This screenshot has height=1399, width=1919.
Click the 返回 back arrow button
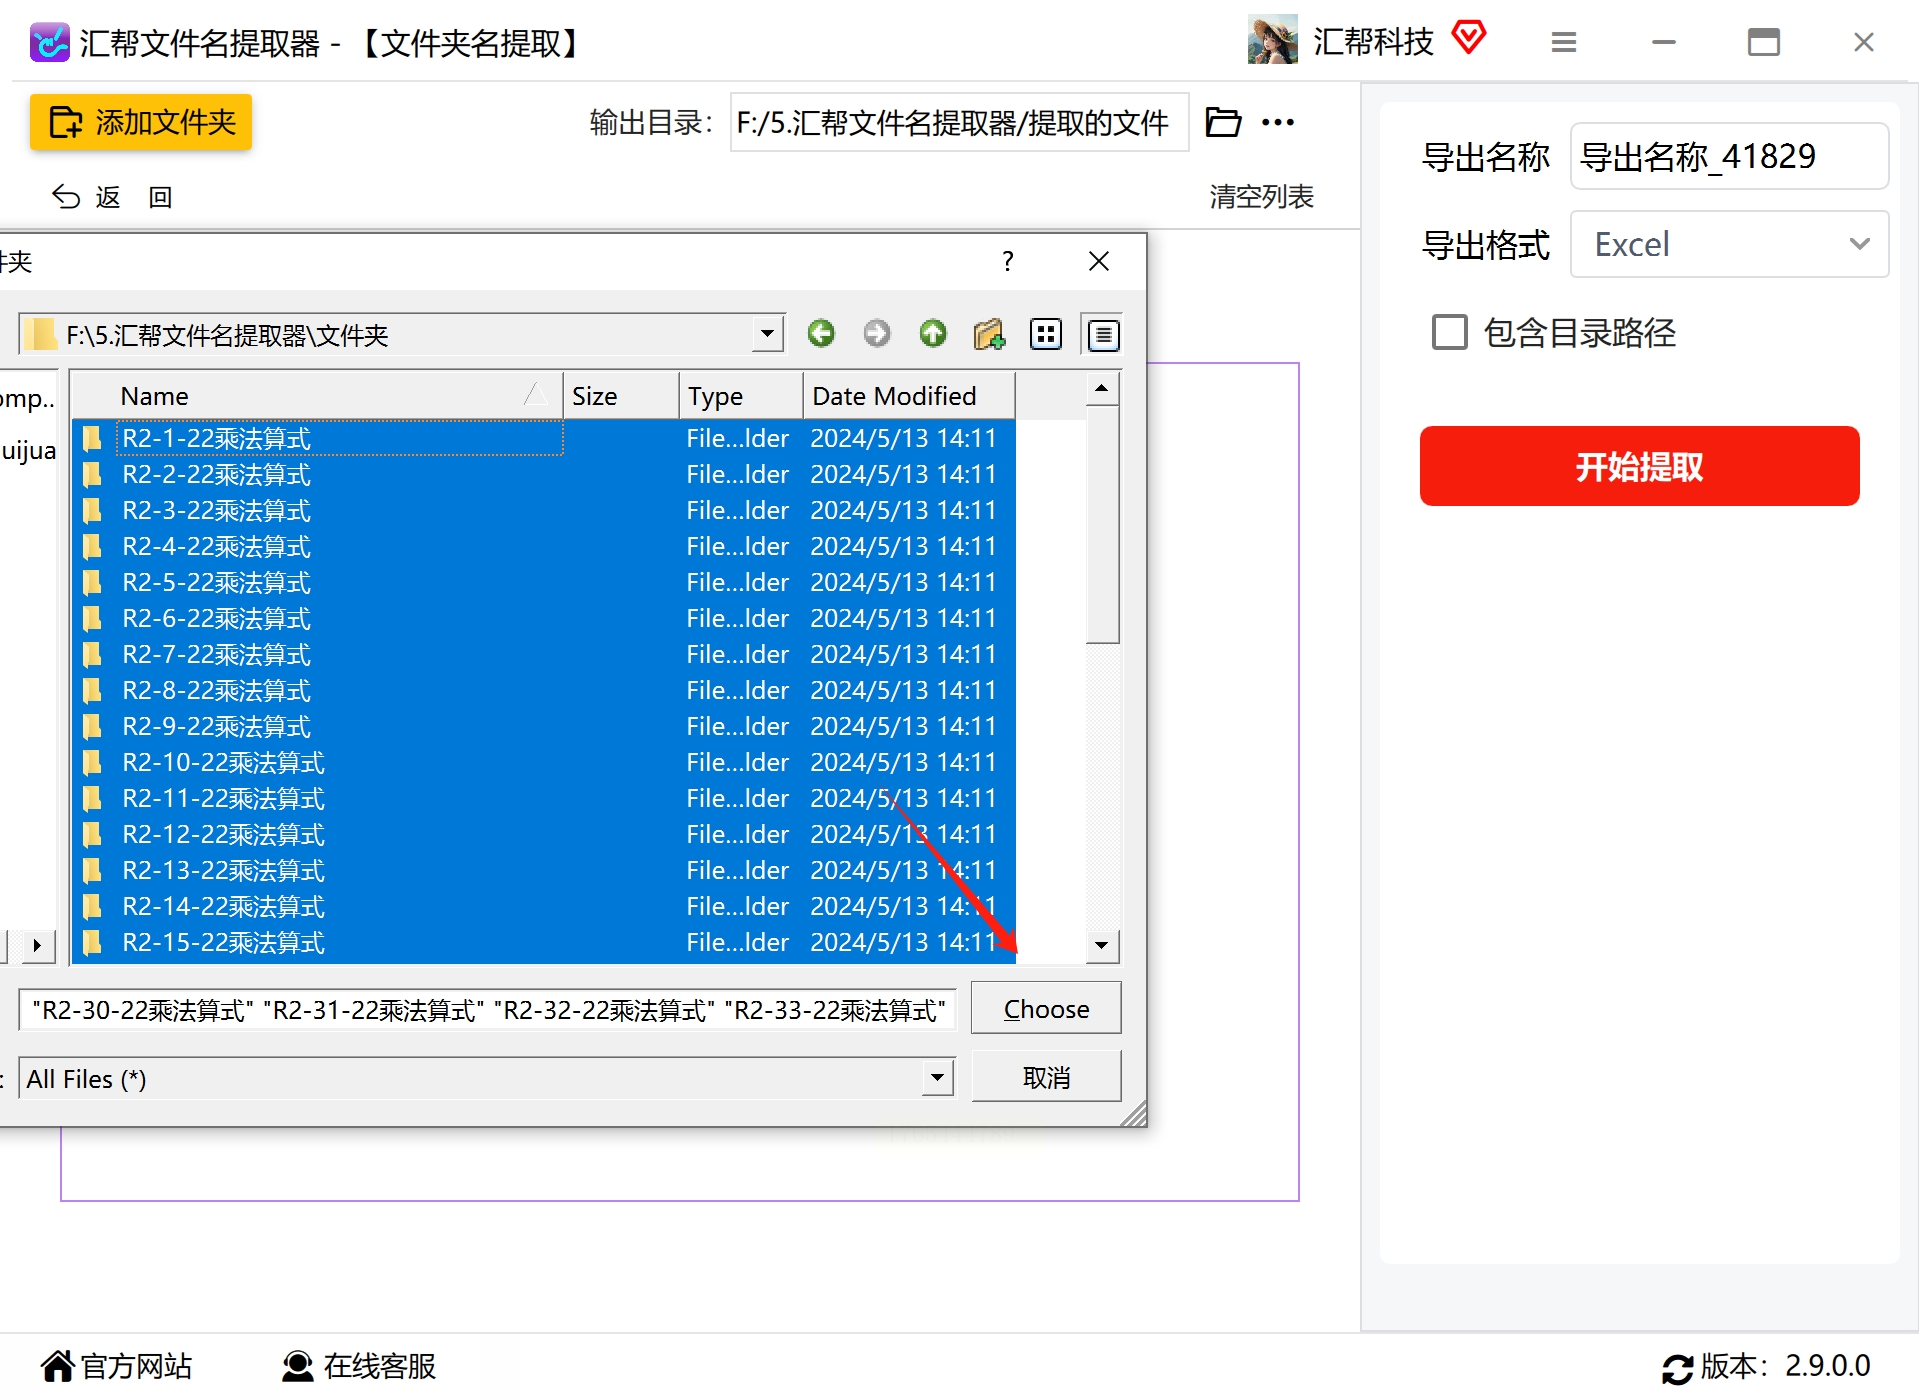(111, 197)
